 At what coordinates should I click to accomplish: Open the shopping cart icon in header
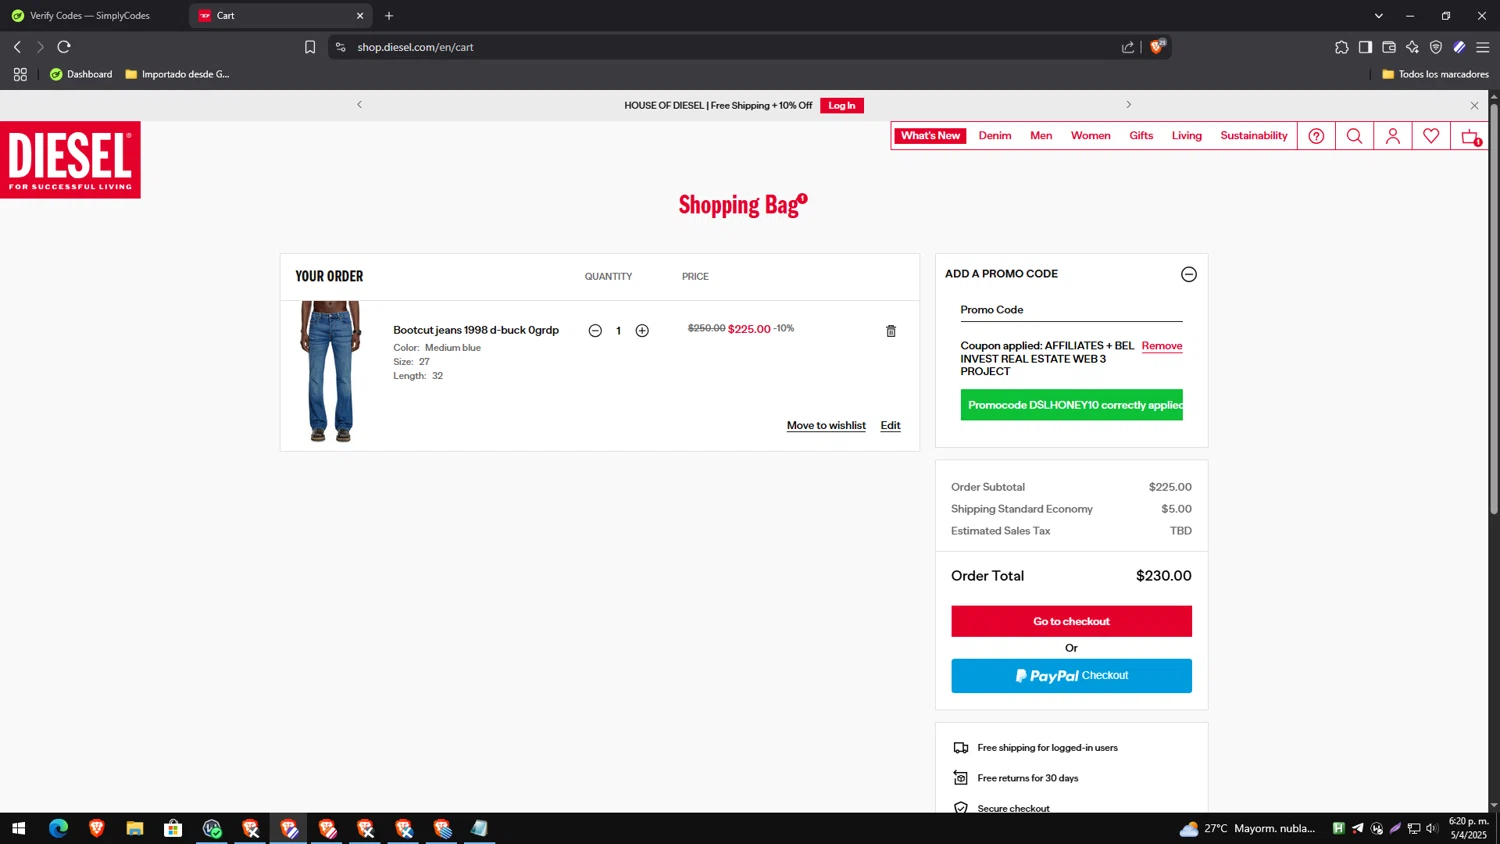coord(1470,137)
